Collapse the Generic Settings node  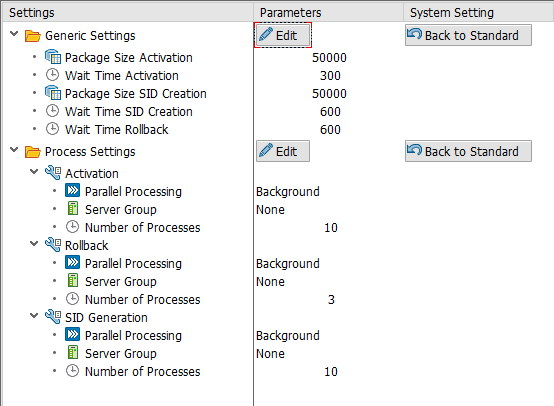pyautogui.click(x=14, y=34)
